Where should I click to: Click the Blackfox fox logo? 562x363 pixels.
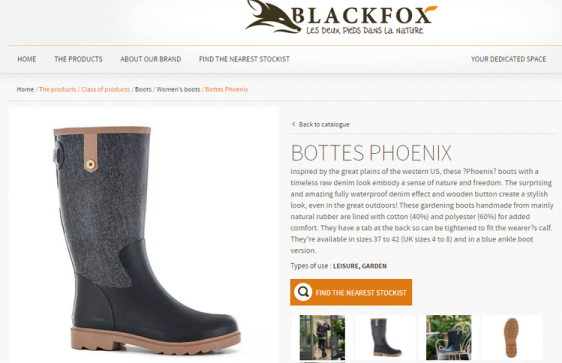341,17
